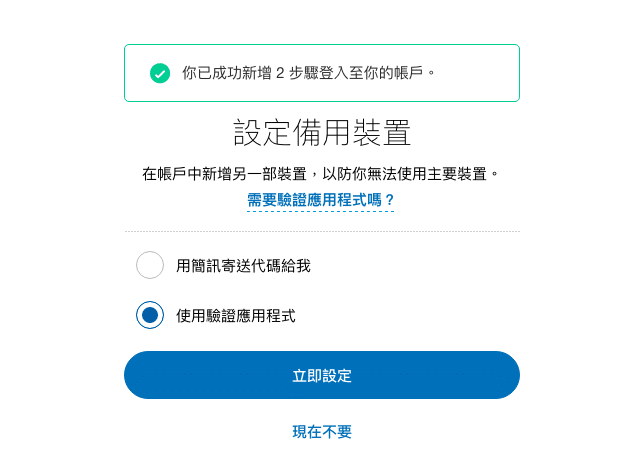Click the 驗證應用程式 words in the dashed-underlined link
640x460 pixels.
tap(322, 200)
